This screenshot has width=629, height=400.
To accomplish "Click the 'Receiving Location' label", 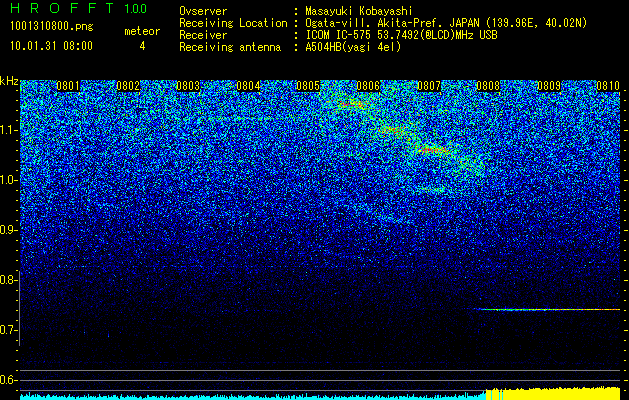I will coord(233,23).
